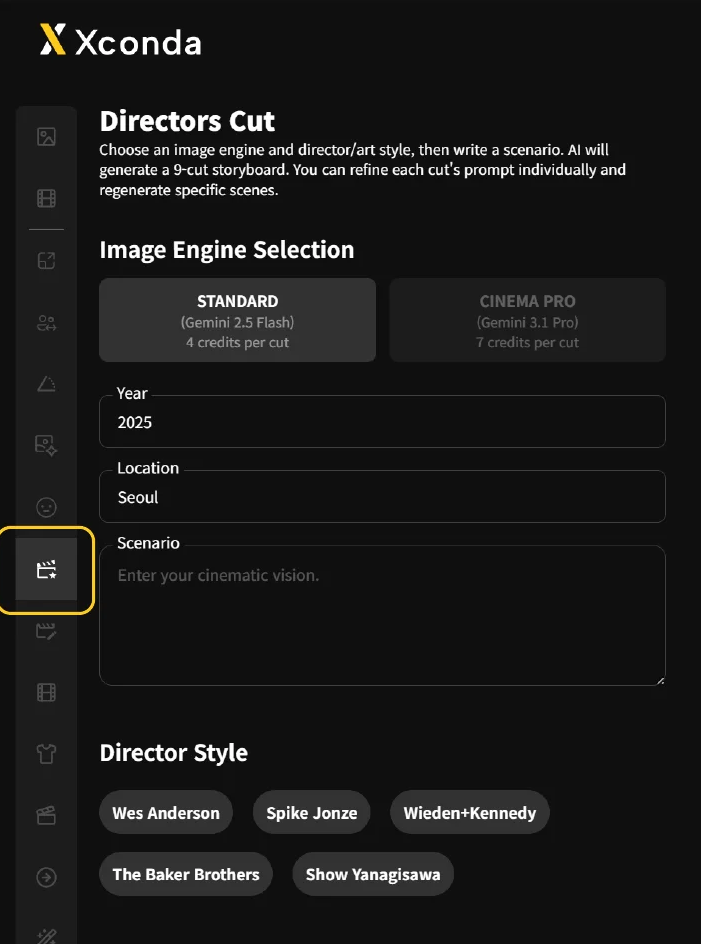Grab the Scenario box resize handle

(661, 680)
